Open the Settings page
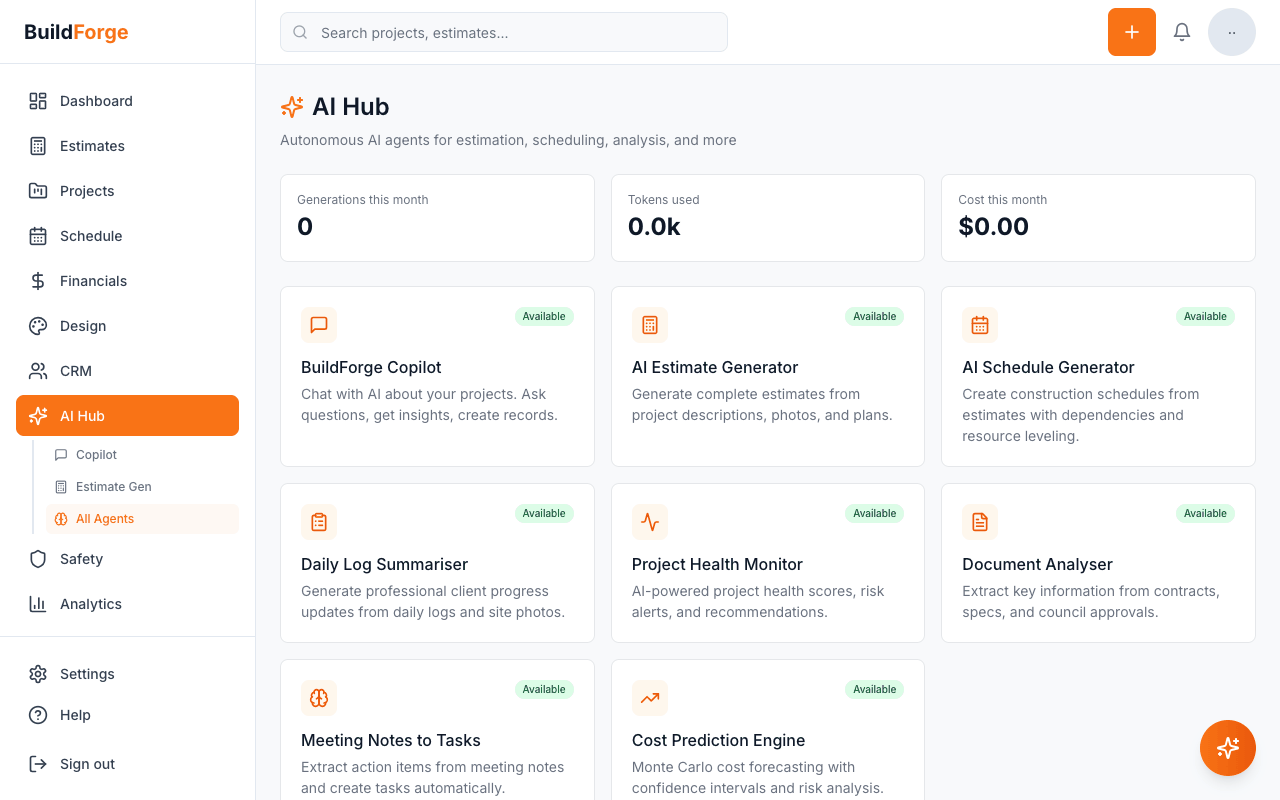The image size is (1280, 800). 87,673
